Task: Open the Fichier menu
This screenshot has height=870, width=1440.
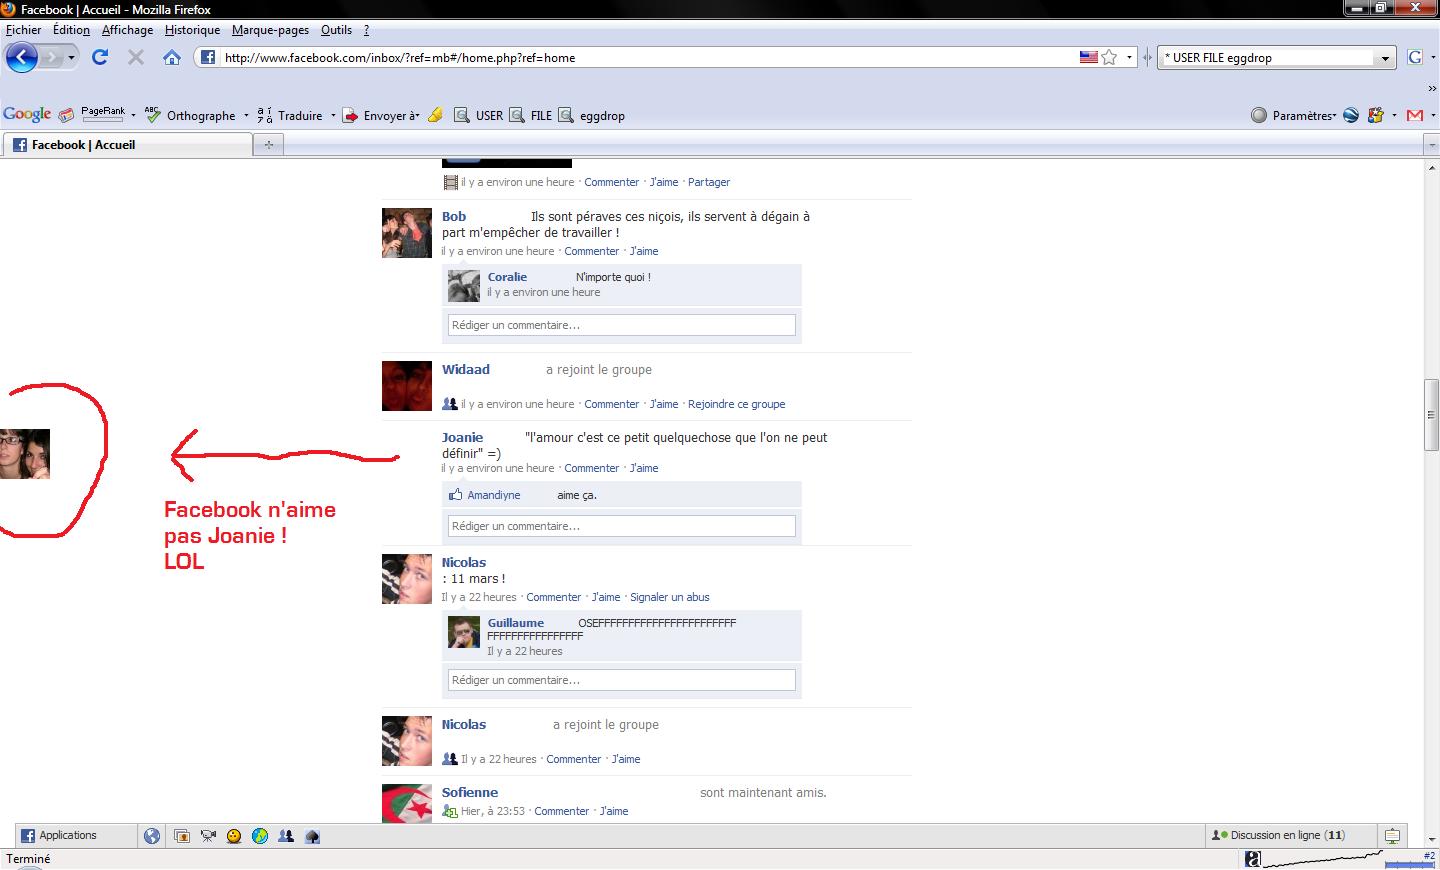Action: point(24,30)
